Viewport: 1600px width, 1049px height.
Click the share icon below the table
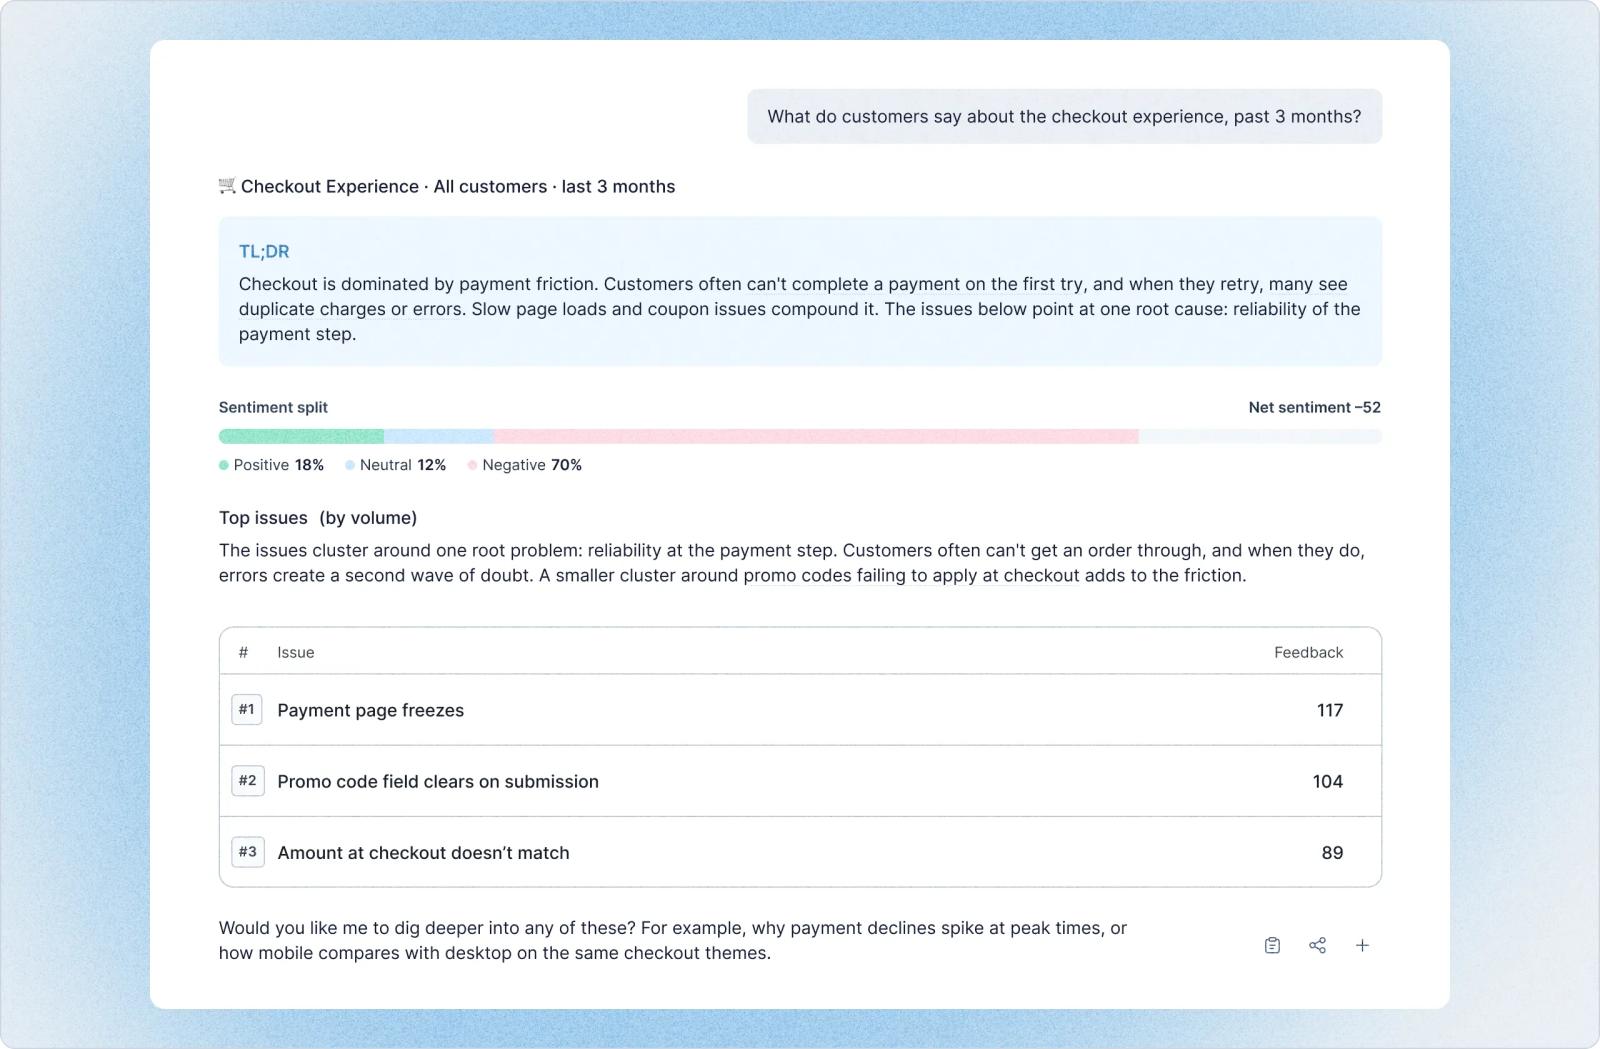pos(1317,945)
